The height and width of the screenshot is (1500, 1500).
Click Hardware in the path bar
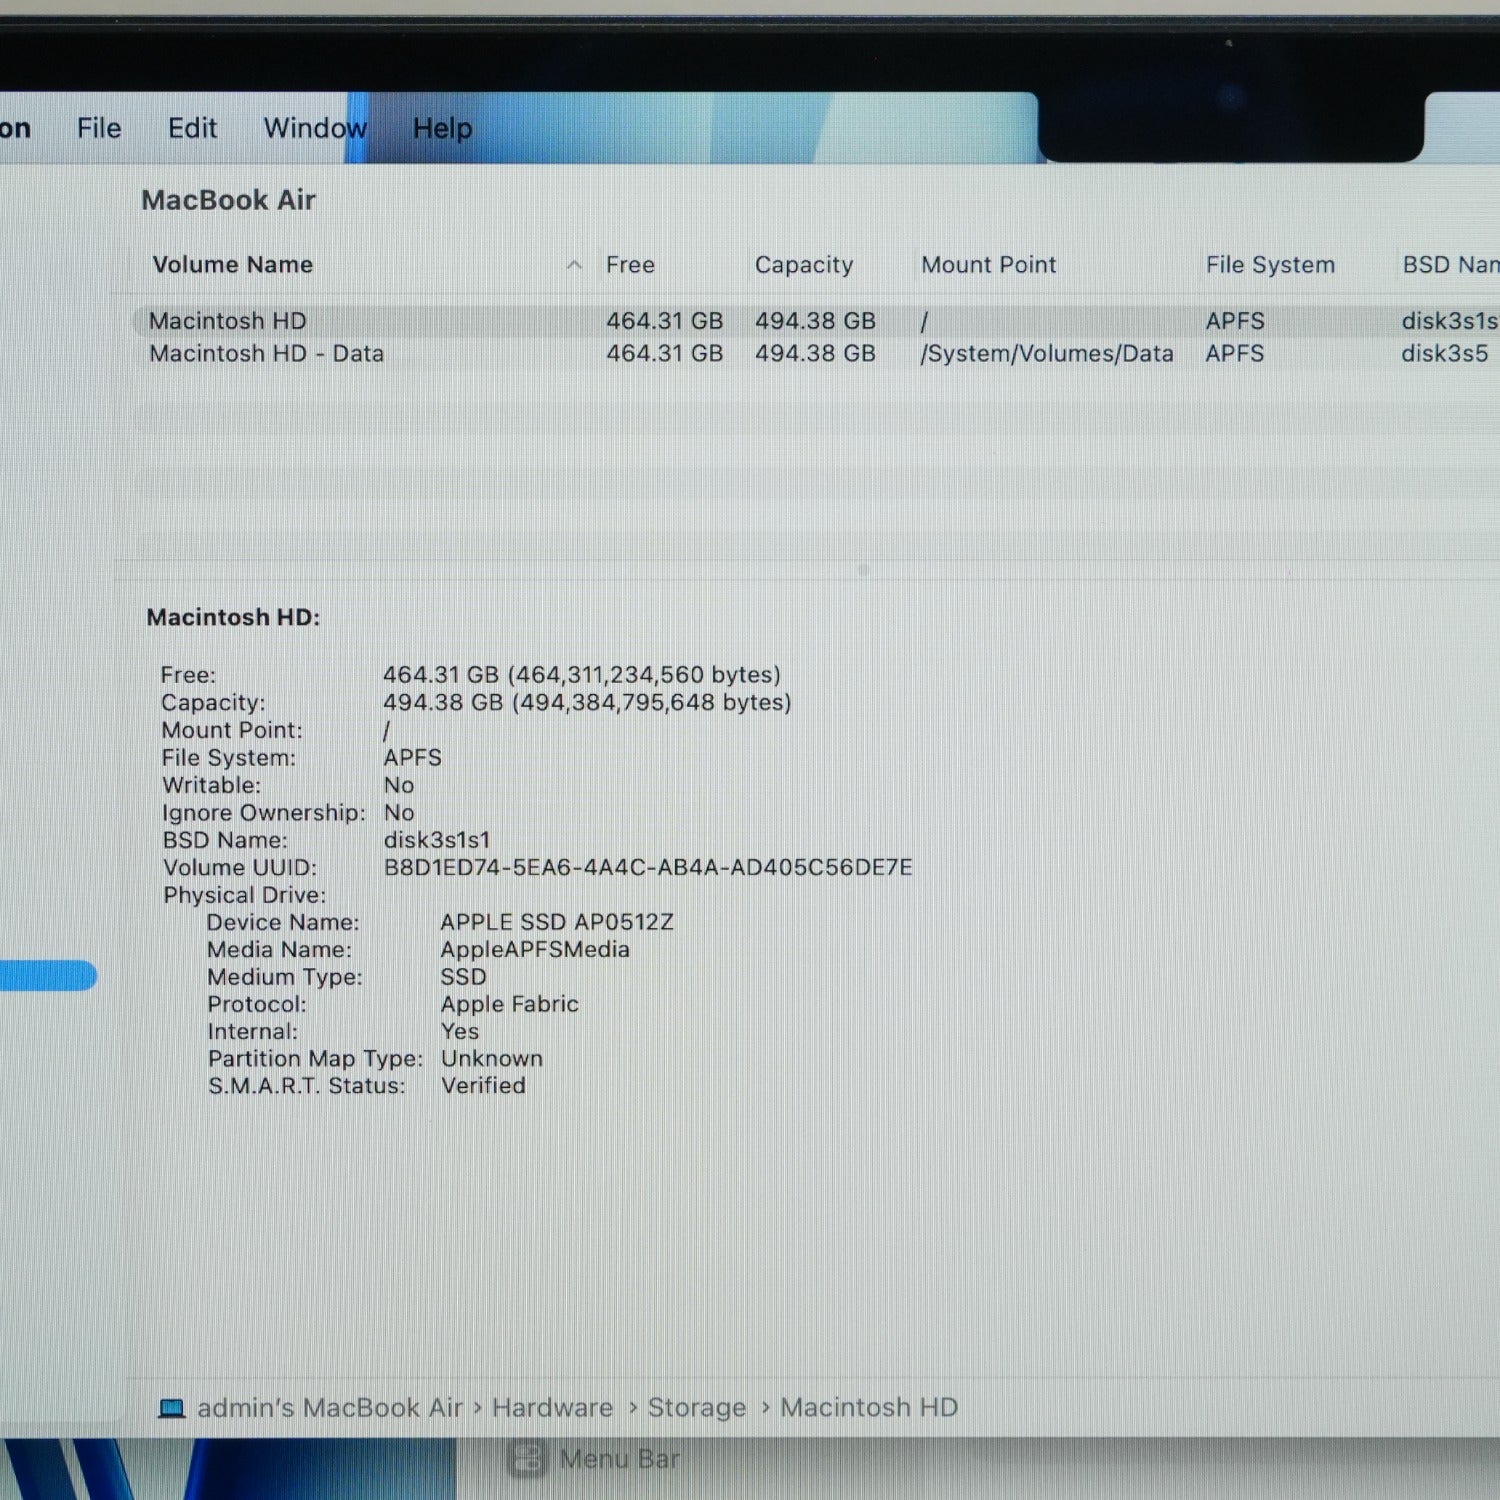tap(552, 1408)
